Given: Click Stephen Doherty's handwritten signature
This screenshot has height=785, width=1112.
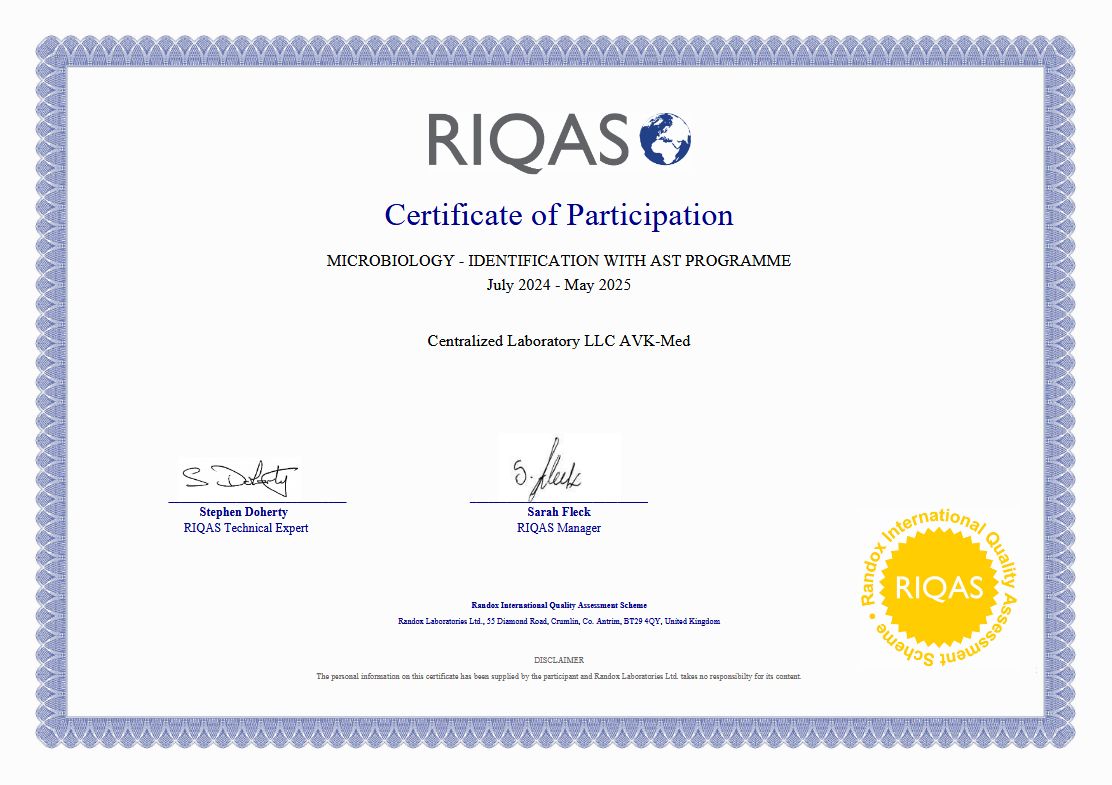Looking at the screenshot, I should point(239,479).
